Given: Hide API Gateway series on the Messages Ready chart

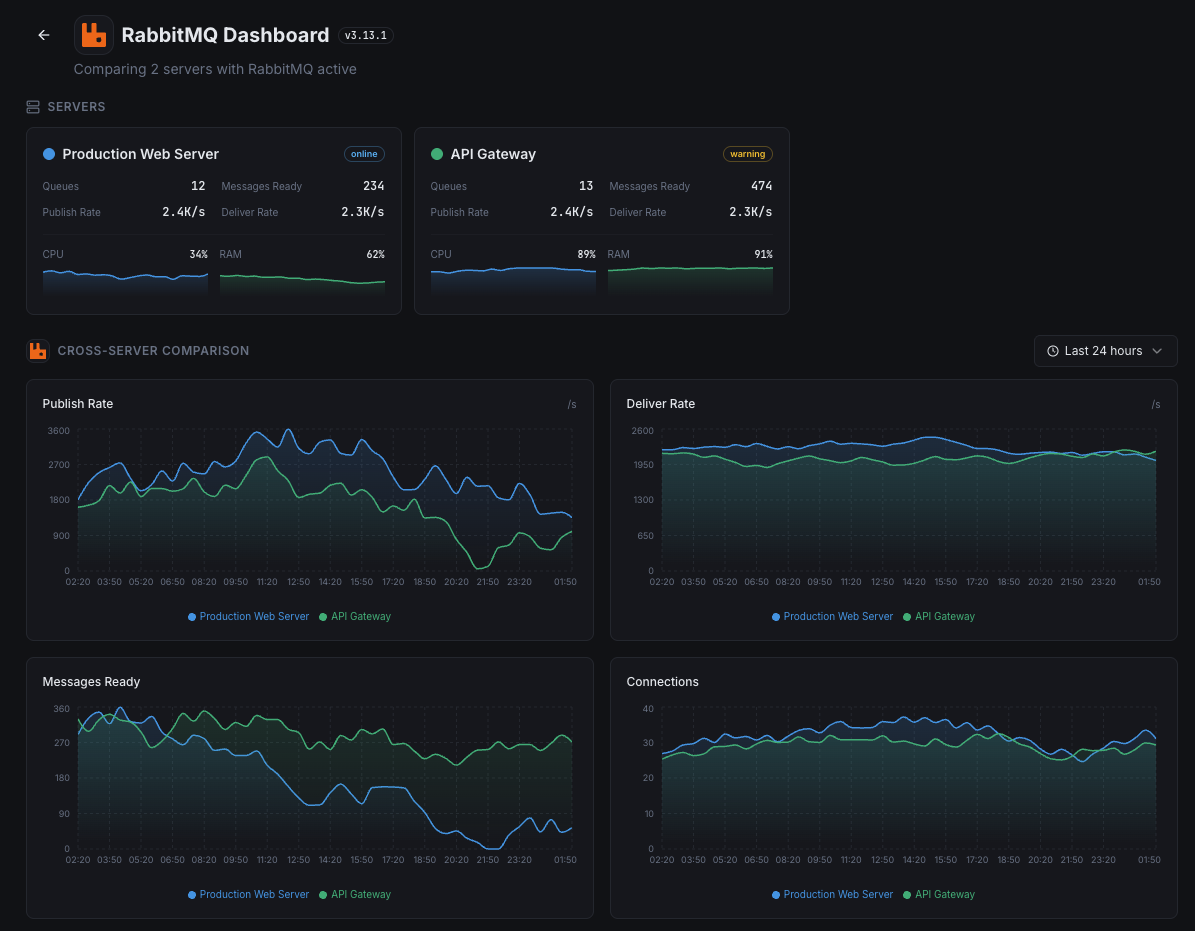Looking at the screenshot, I should 355,894.
